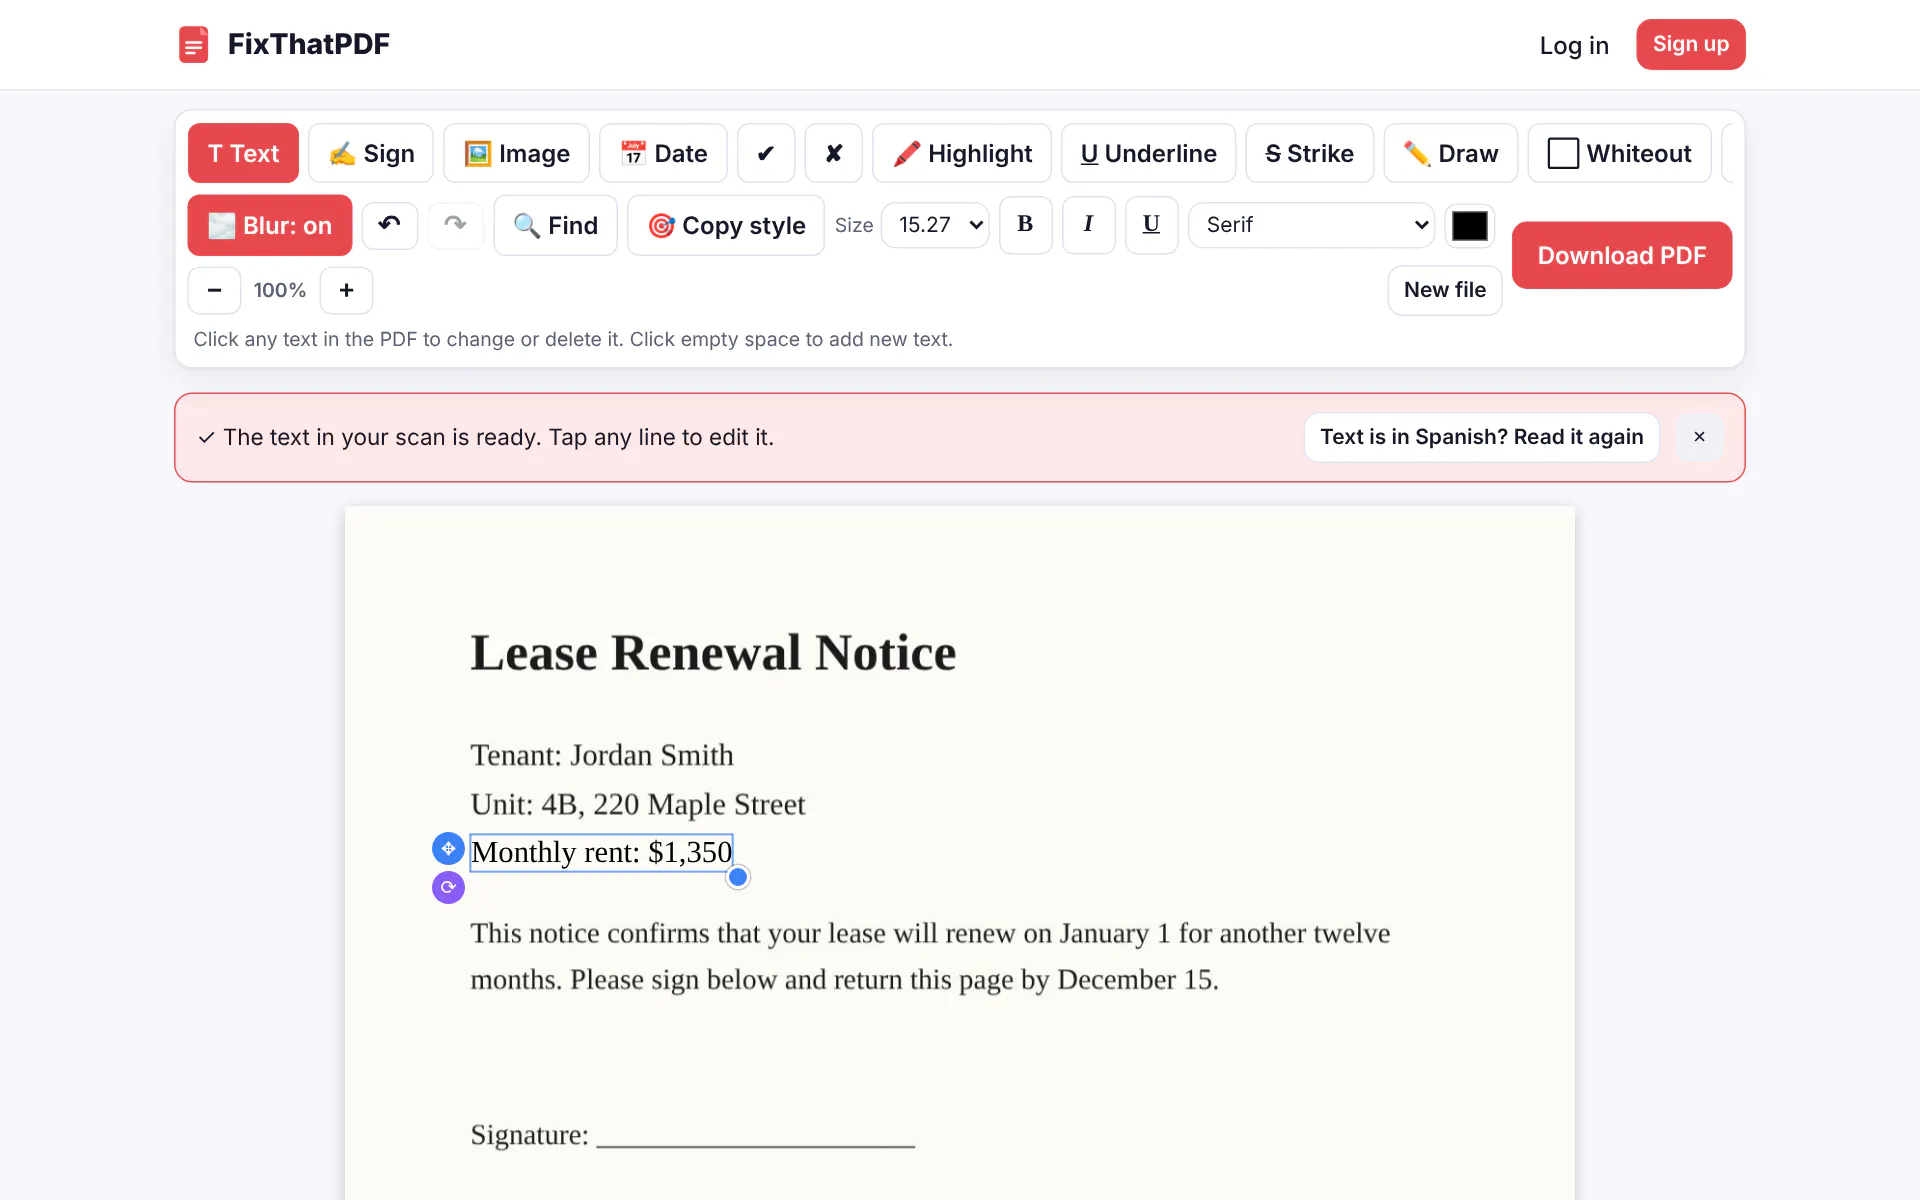Click the 'Tenant: Jordan Smith' line
The height and width of the screenshot is (1200, 1920).
602,755
